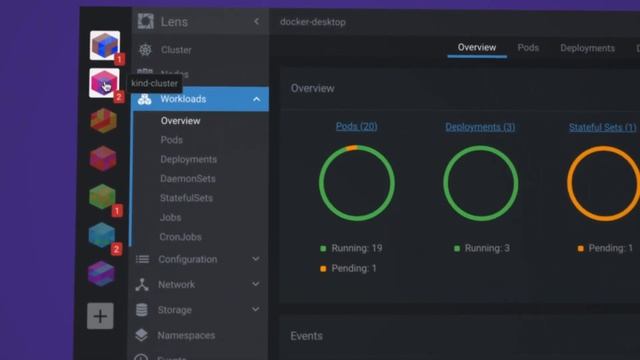
Task: Open the Pods (20) link
Action: [356, 127]
